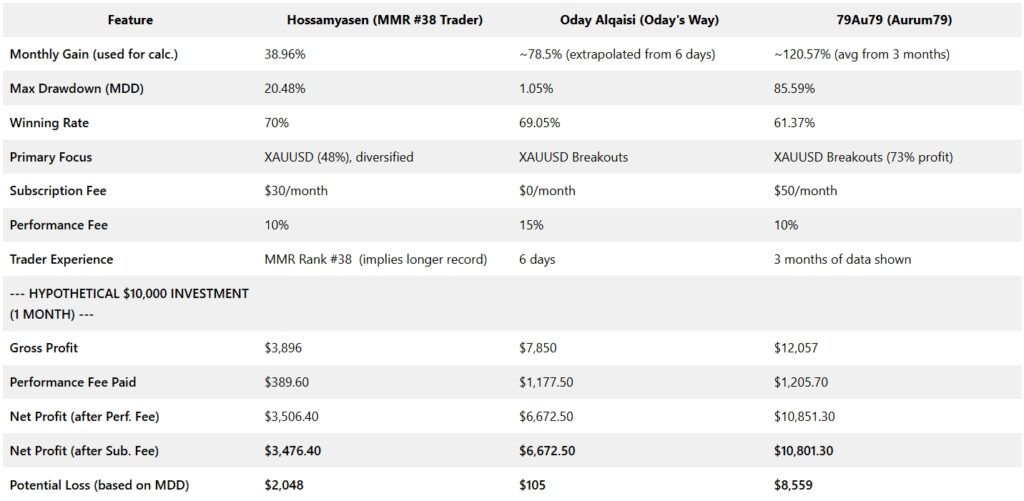Click the 85.59% max drawdown value

click(795, 89)
